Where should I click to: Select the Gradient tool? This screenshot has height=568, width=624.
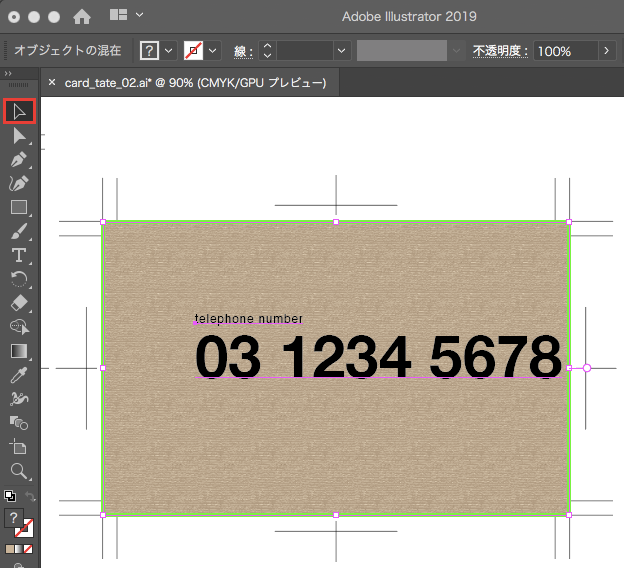click(x=19, y=351)
